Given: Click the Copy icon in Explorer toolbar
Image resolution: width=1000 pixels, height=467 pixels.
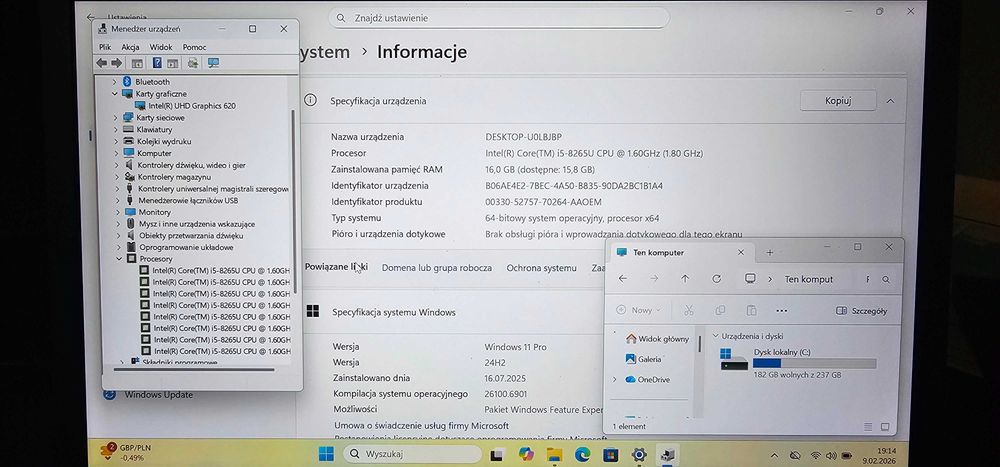Looking at the screenshot, I should coord(720,310).
